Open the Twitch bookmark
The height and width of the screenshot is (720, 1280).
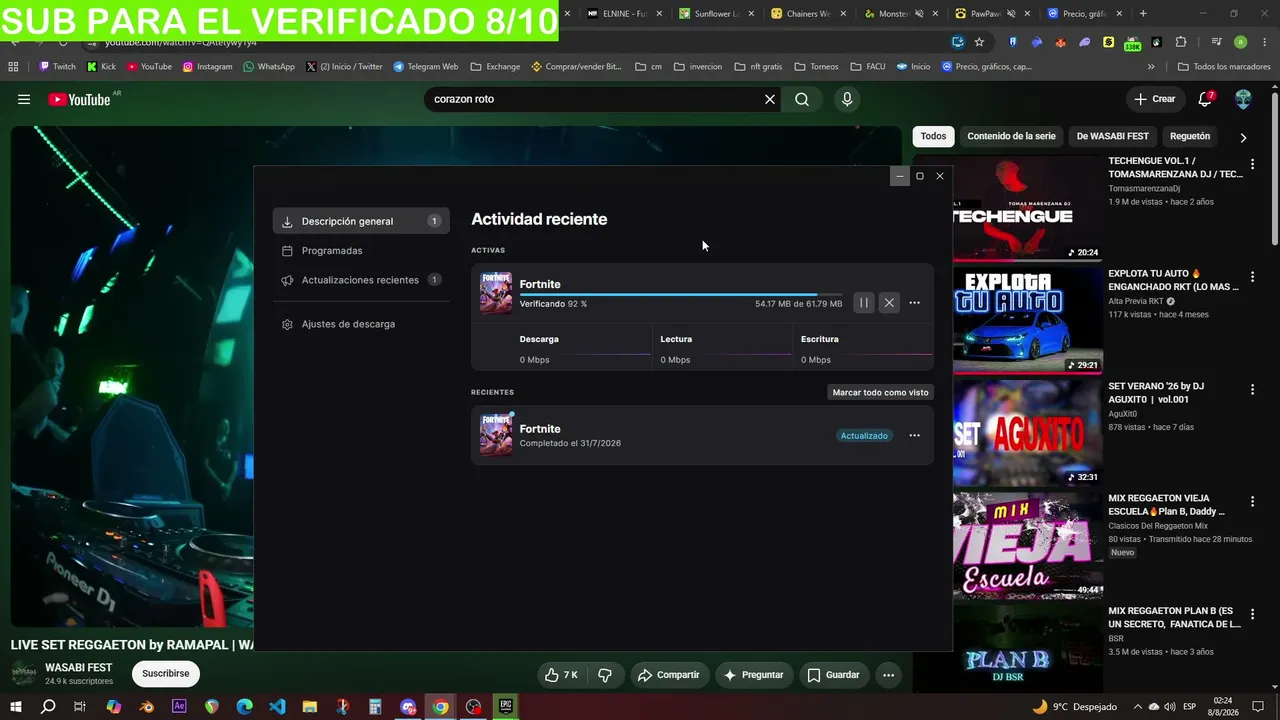coord(57,67)
